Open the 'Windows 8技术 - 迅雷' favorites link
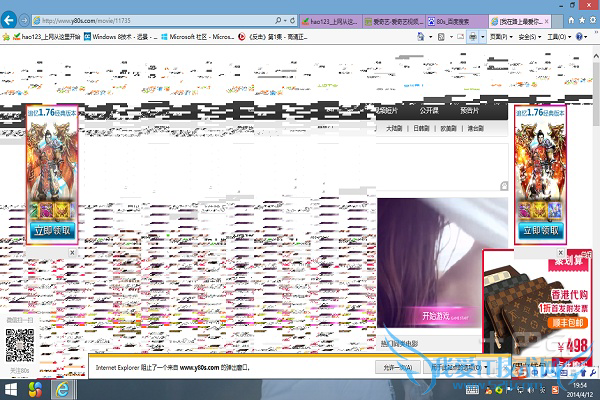Viewport: 600px width, 400px height. tap(118, 37)
